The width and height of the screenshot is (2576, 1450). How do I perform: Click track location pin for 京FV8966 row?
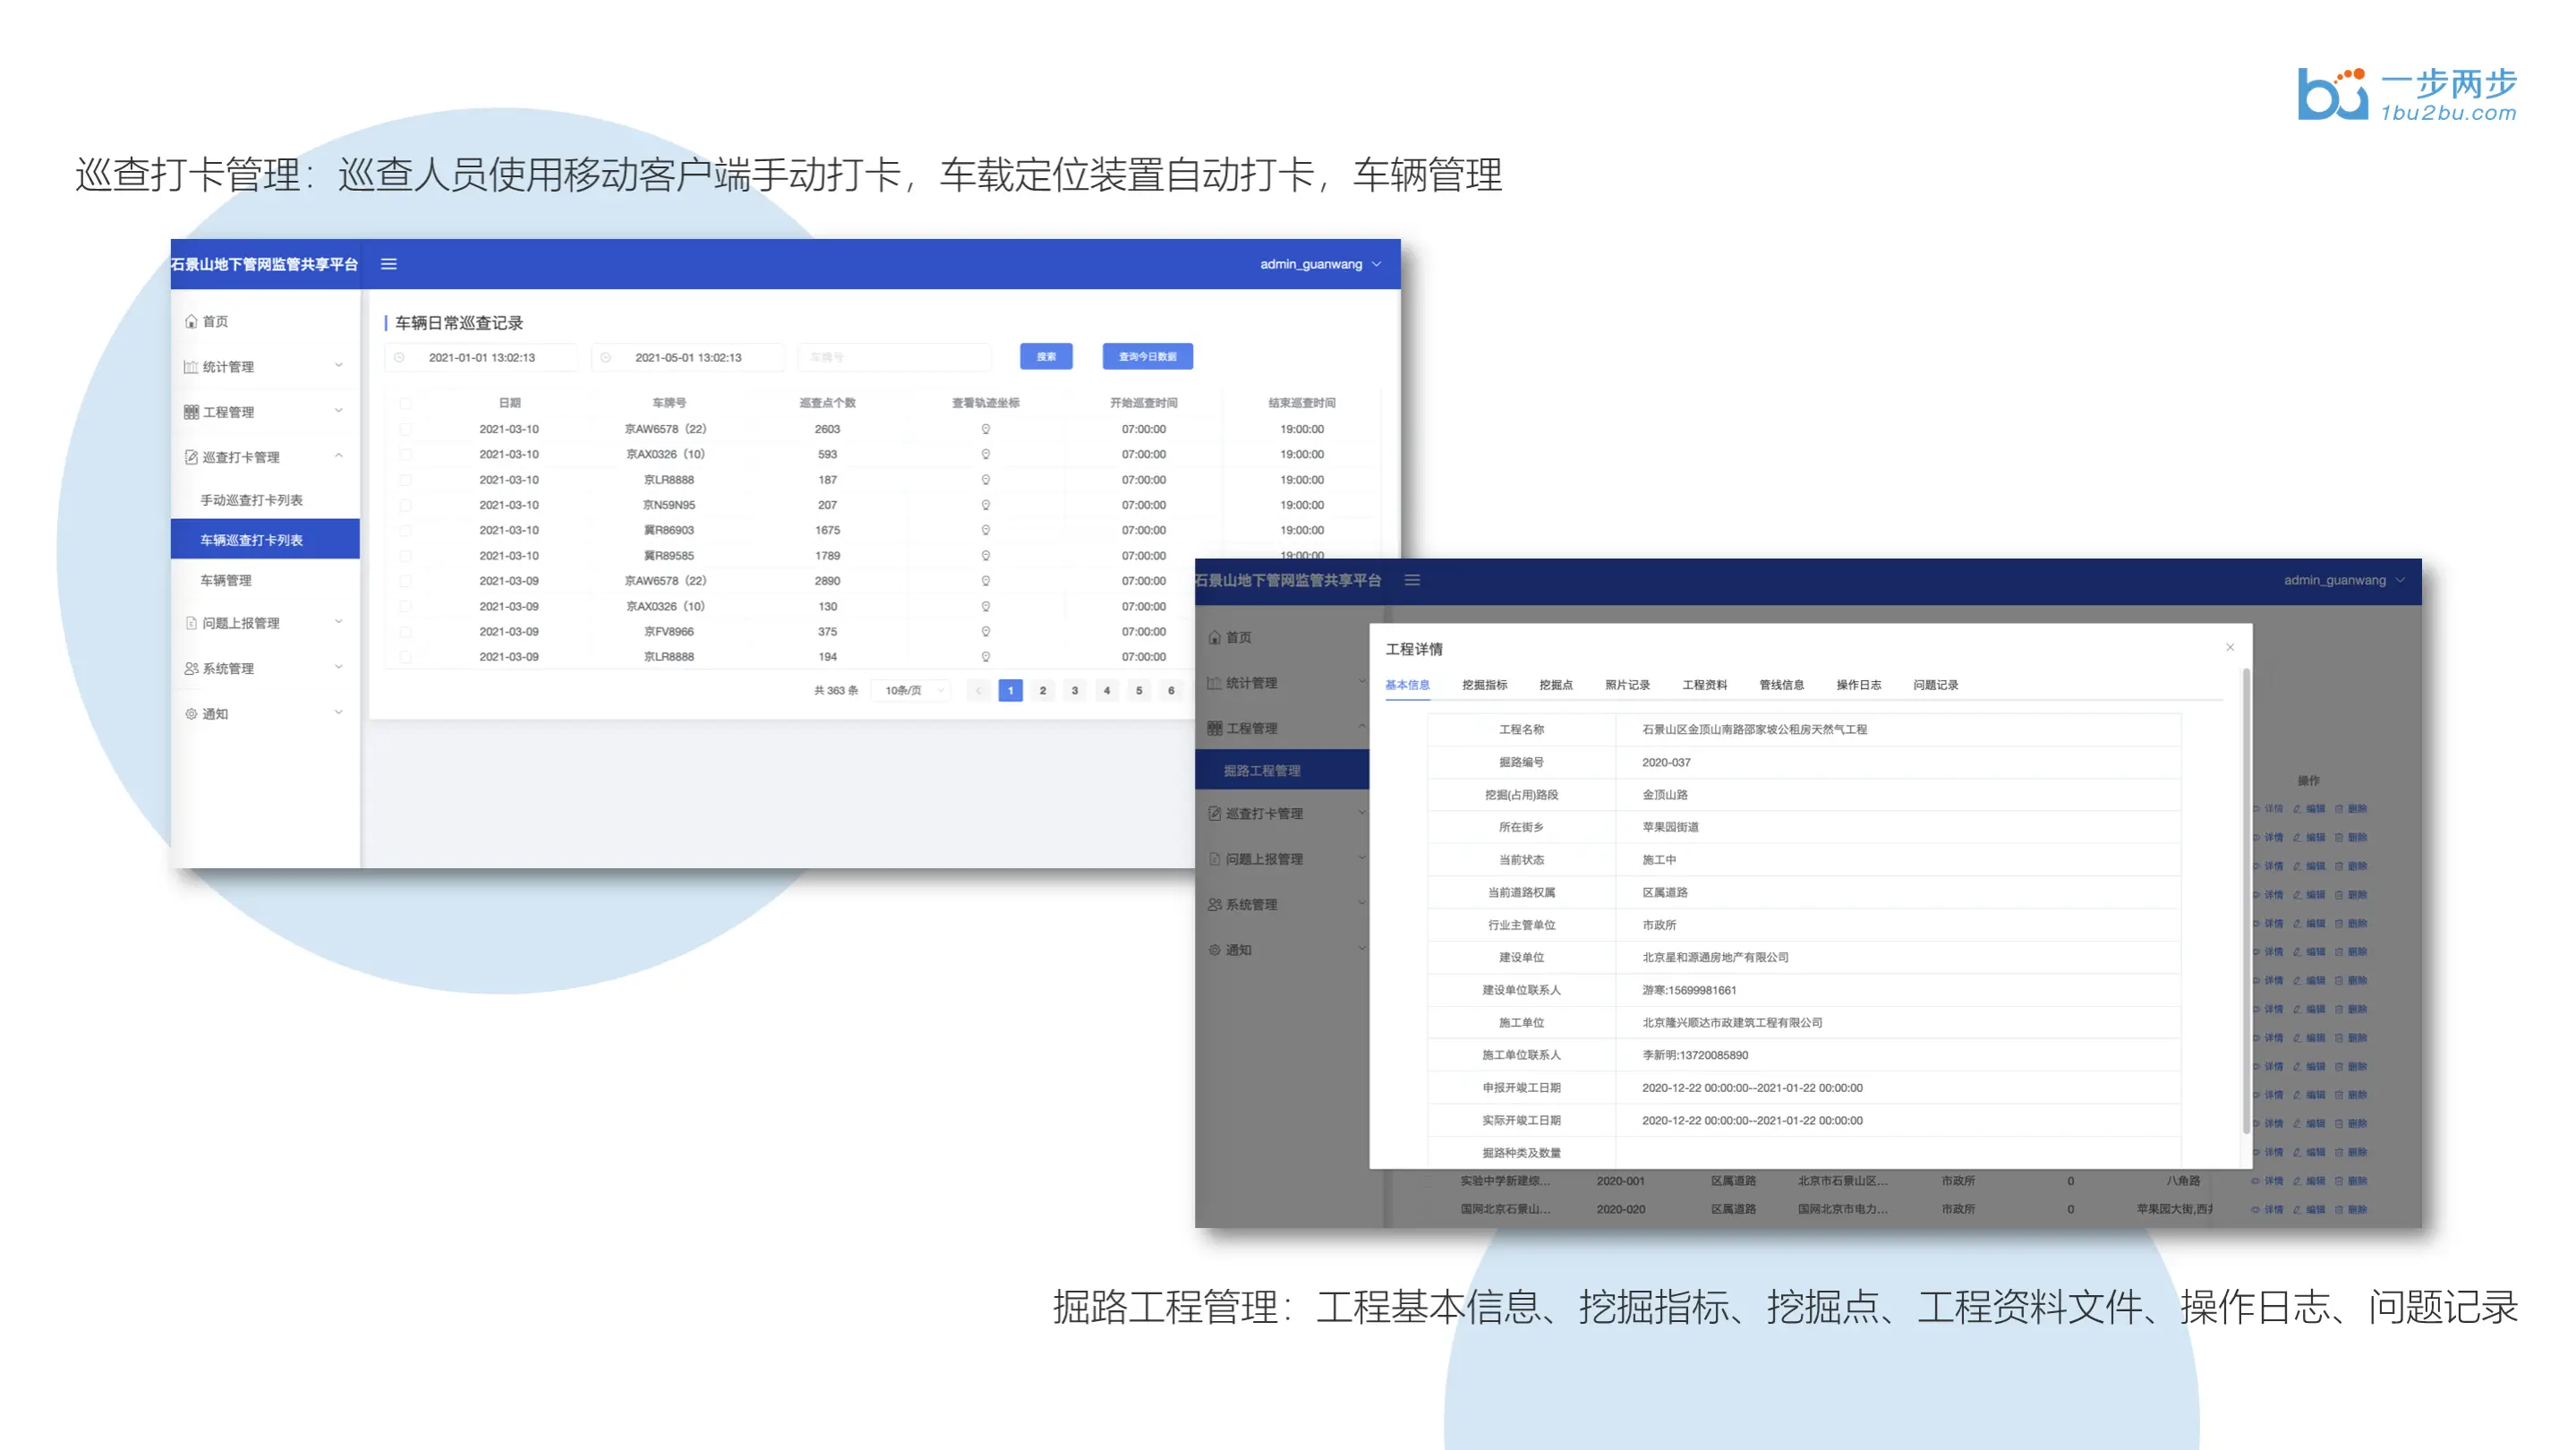985,631
